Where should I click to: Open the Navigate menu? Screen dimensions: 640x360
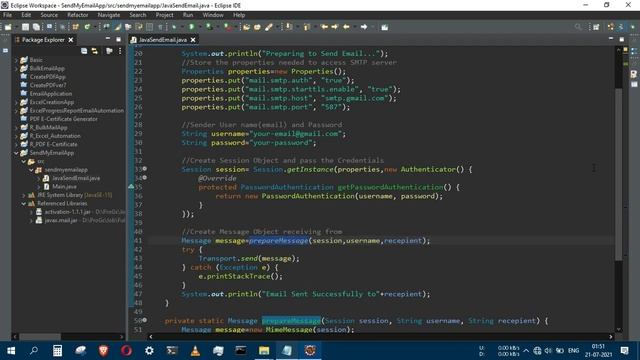pyautogui.click(x=109, y=15)
